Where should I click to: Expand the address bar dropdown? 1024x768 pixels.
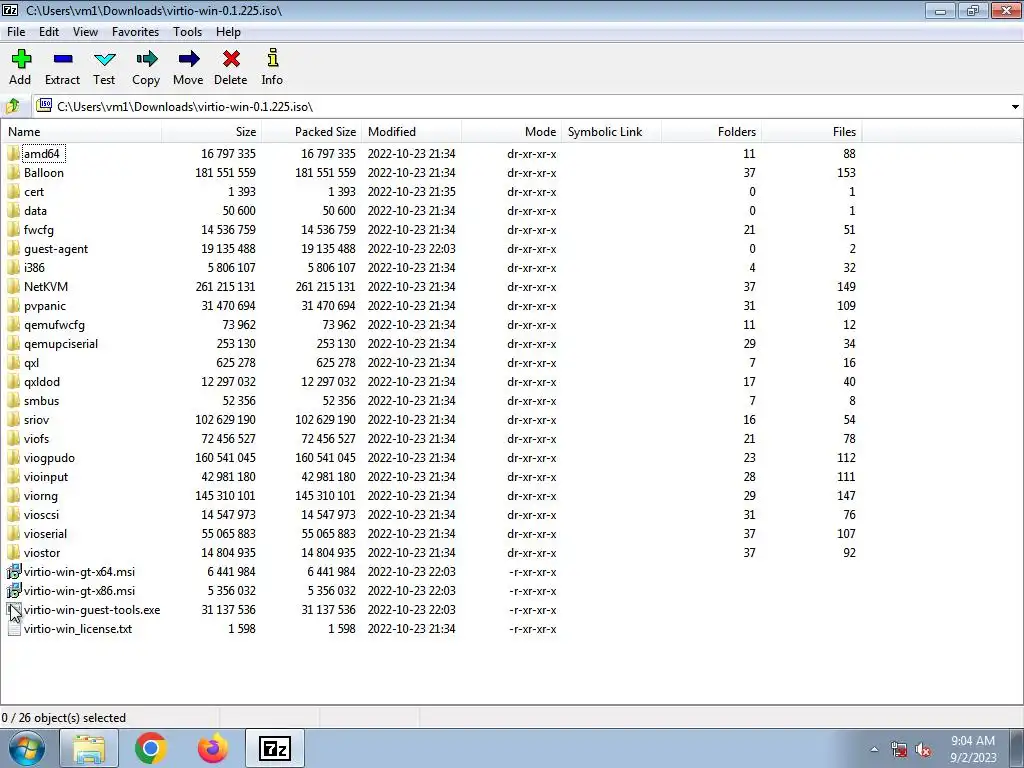pos(1015,106)
